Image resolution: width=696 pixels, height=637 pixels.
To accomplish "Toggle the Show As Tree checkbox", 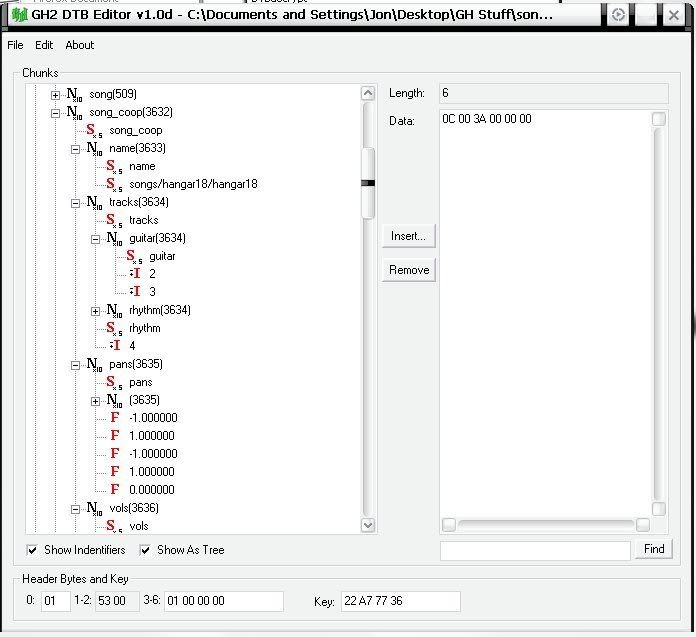I will 145,550.
